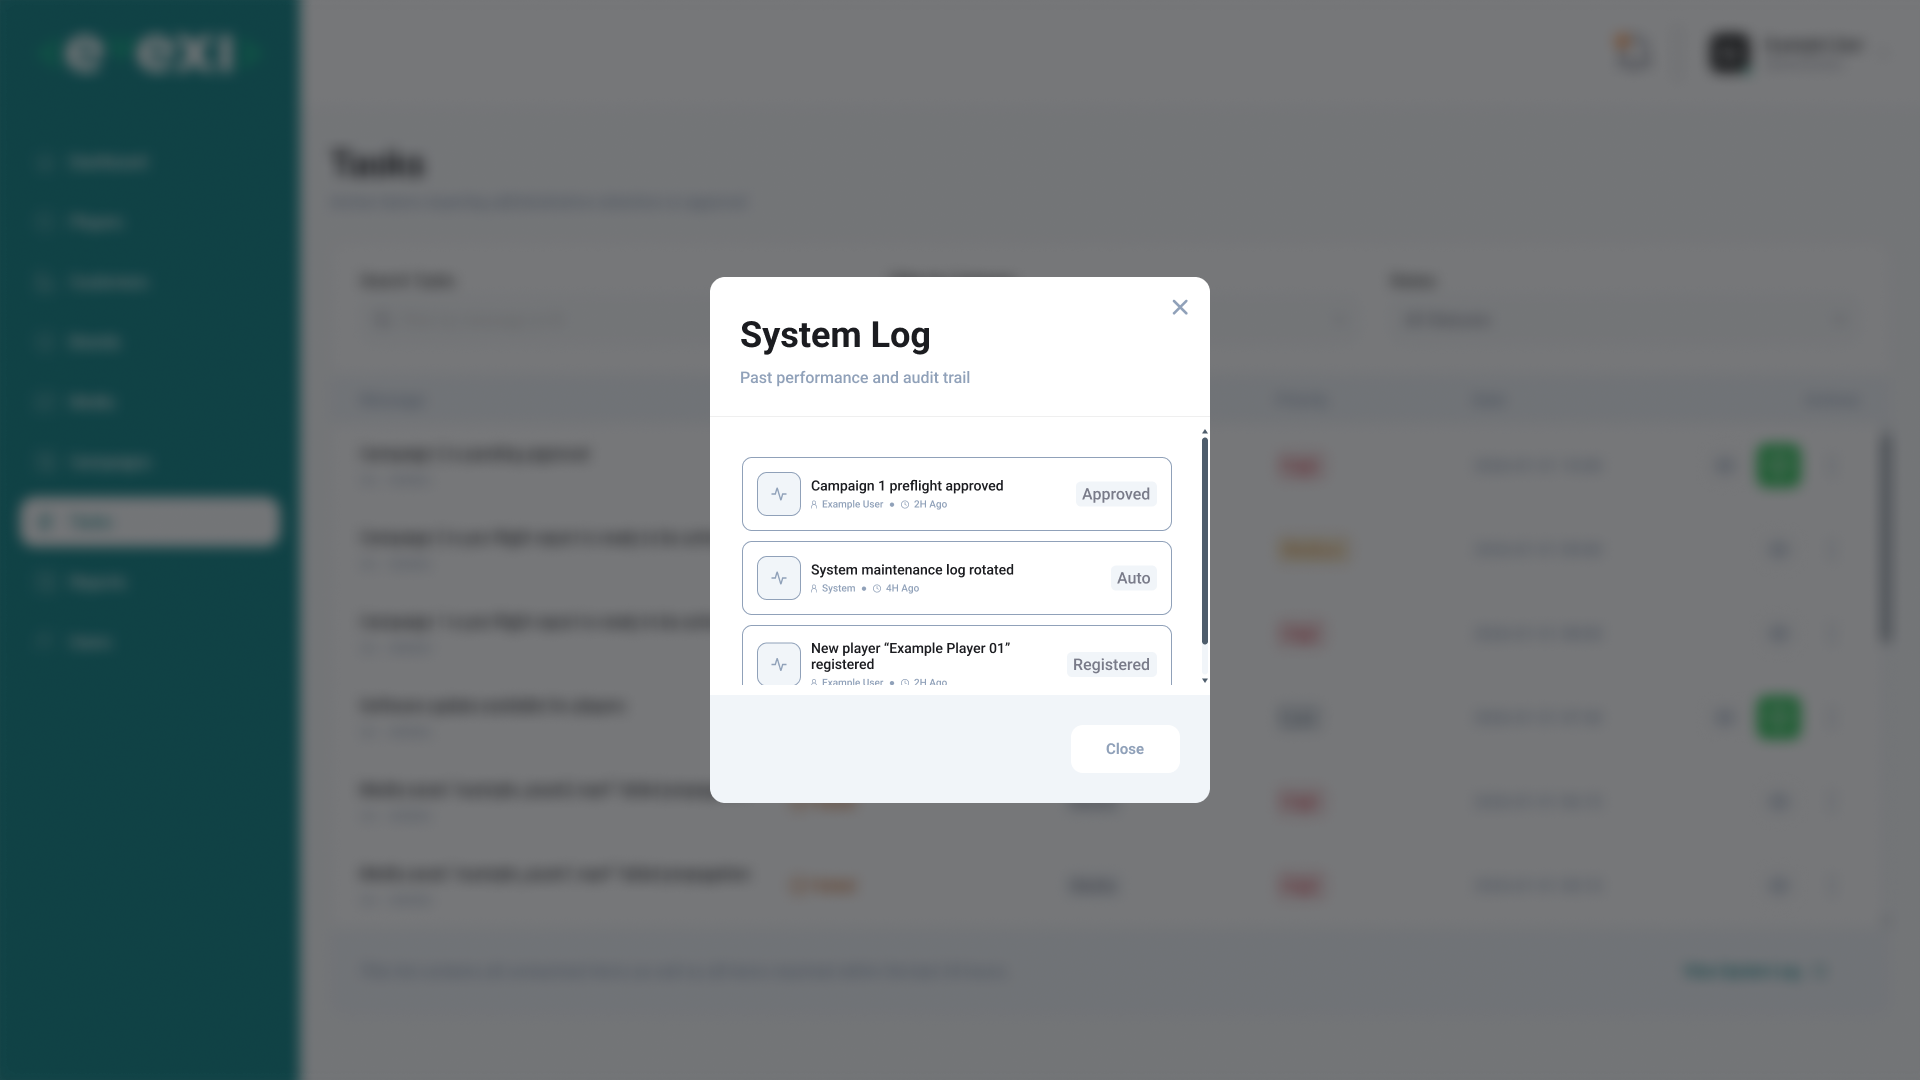Close the System Log dialog with the X icon
This screenshot has height=1080, width=1920.
tap(1180, 307)
